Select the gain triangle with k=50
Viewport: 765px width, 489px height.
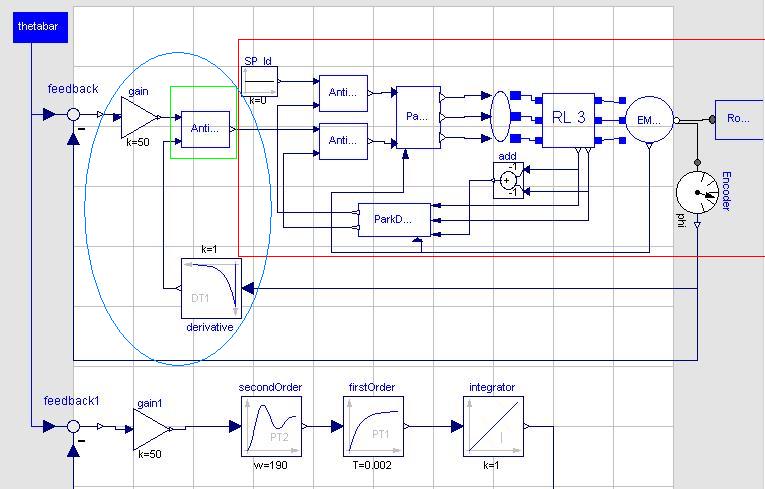tap(139, 118)
